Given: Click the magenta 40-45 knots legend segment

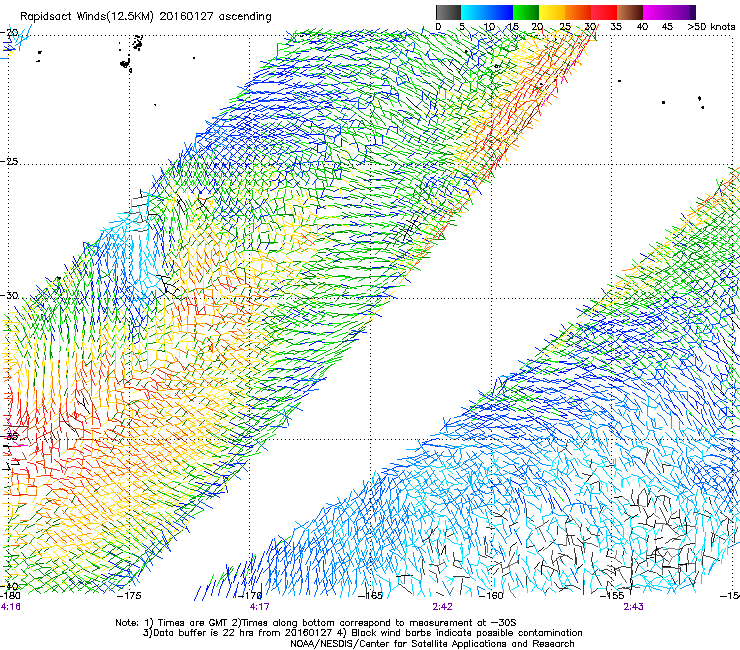Looking at the screenshot, I should [x=656, y=13].
